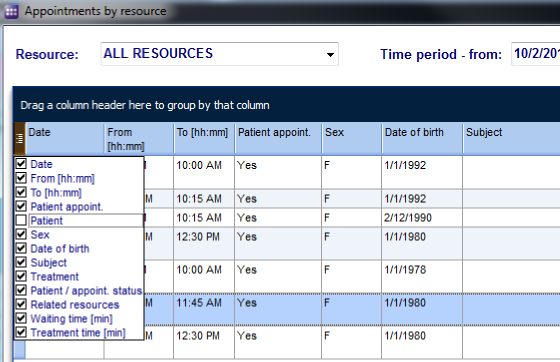Uncheck the Patient appoint. column checkbox
560x362 pixels.
point(21,206)
